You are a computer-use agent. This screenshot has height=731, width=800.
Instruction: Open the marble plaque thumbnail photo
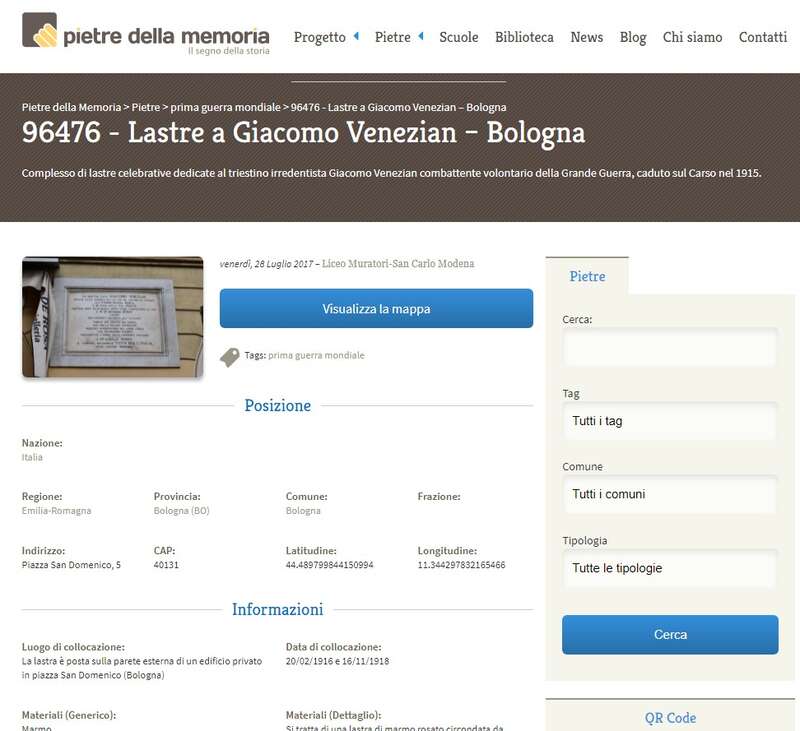[x=112, y=317]
